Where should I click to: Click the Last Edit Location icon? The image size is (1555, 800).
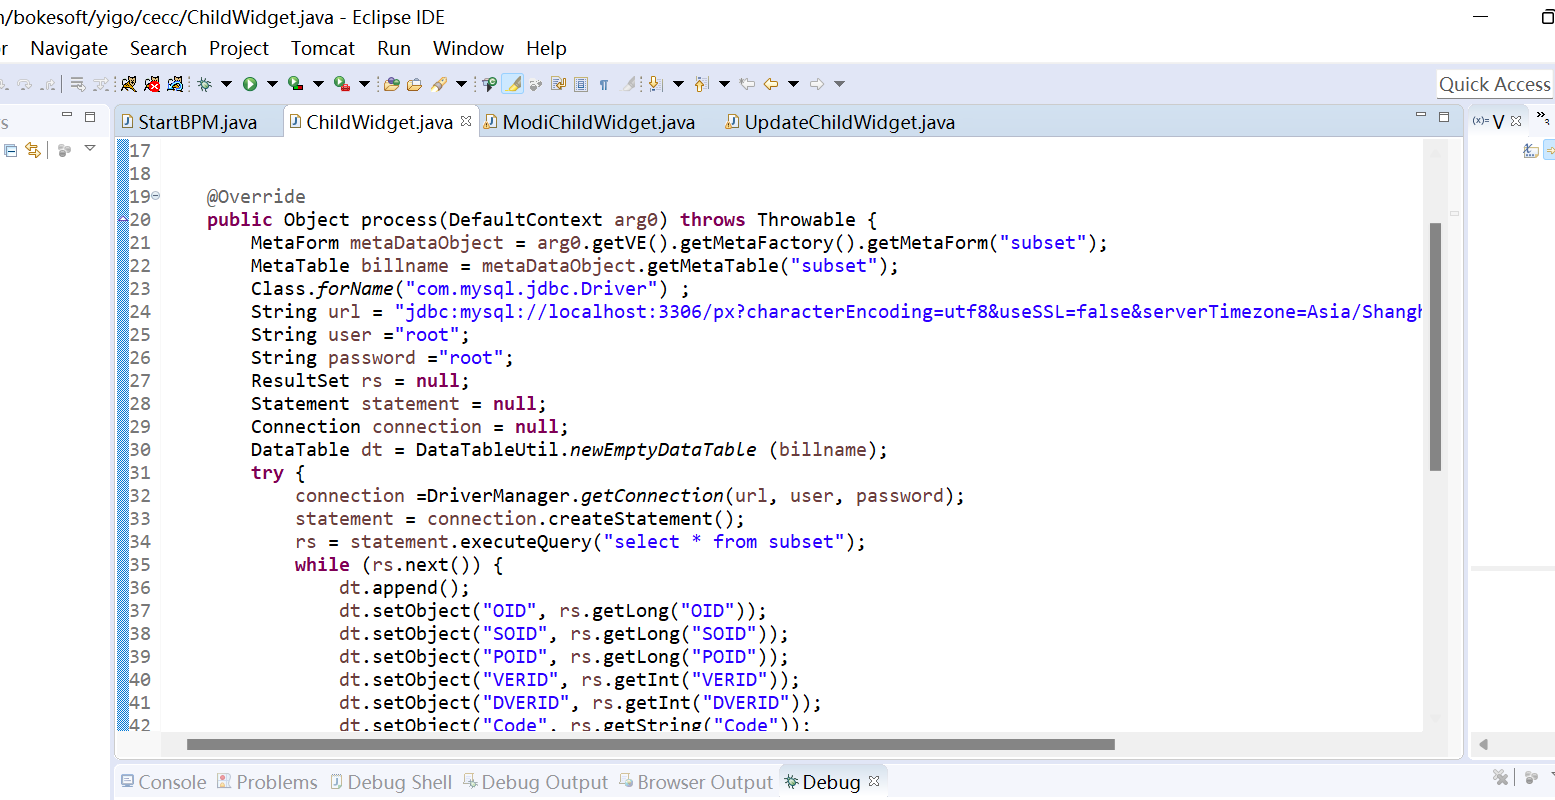pos(747,84)
